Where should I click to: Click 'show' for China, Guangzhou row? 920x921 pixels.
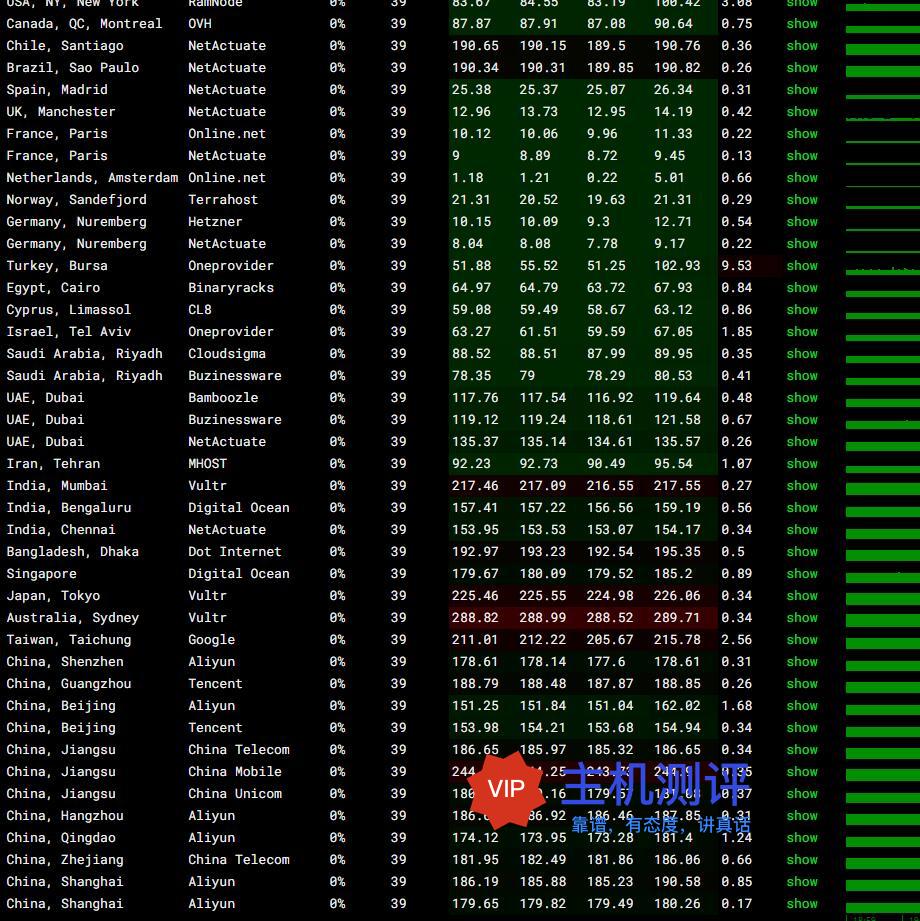coord(802,684)
